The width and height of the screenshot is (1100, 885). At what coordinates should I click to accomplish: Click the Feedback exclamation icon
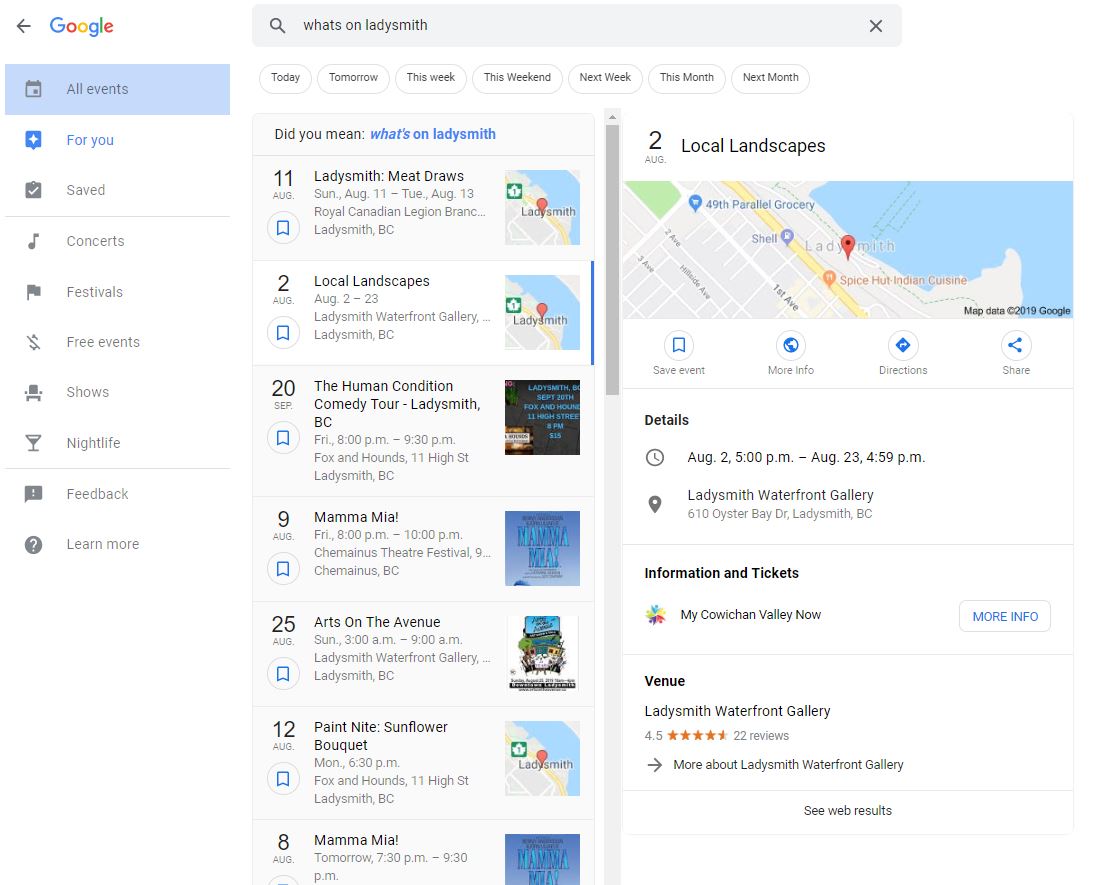(33, 494)
